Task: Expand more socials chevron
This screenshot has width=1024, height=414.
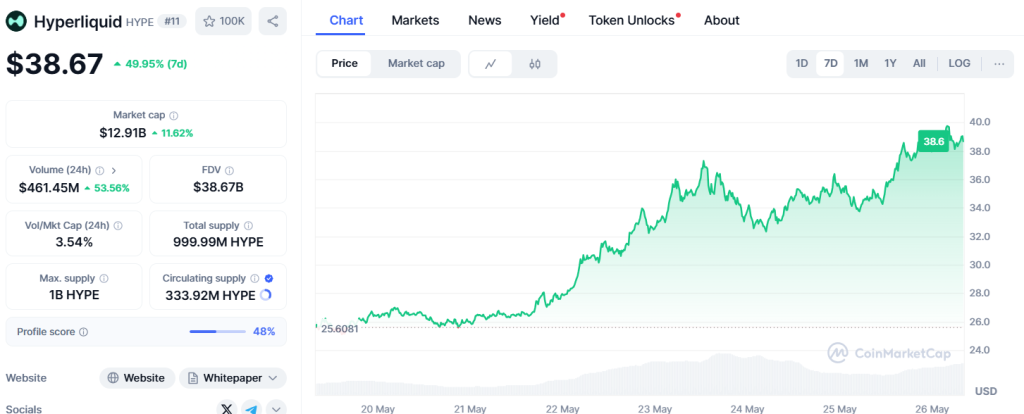Action: tap(276, 409)
